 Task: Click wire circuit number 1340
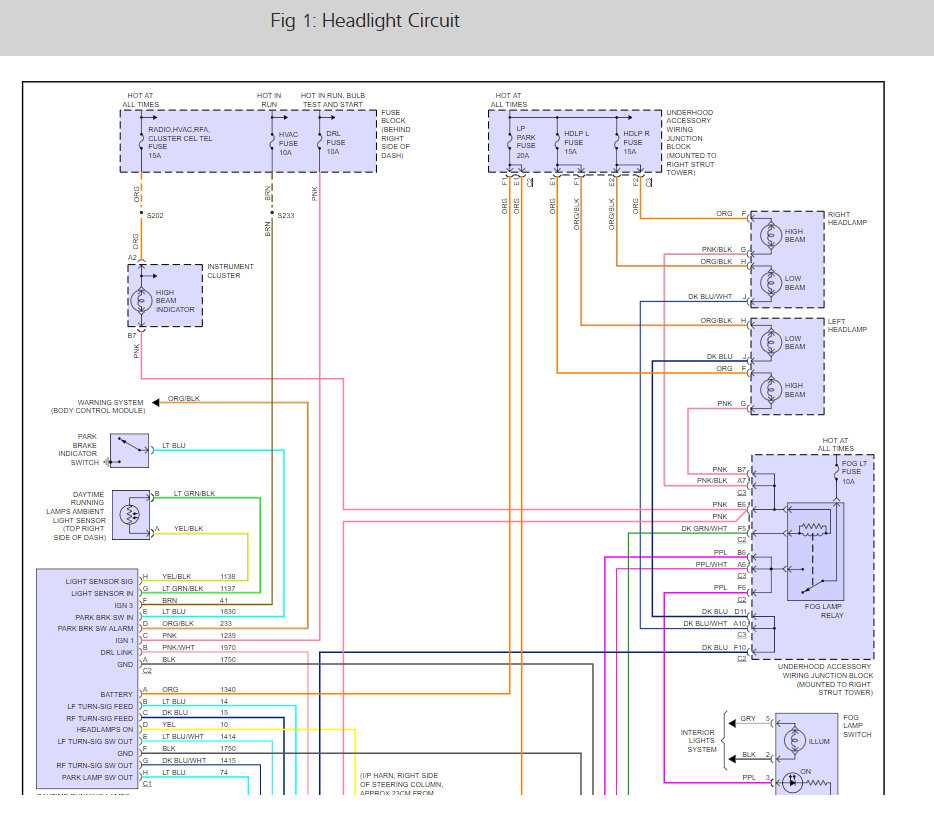click(x=228, y=689)
